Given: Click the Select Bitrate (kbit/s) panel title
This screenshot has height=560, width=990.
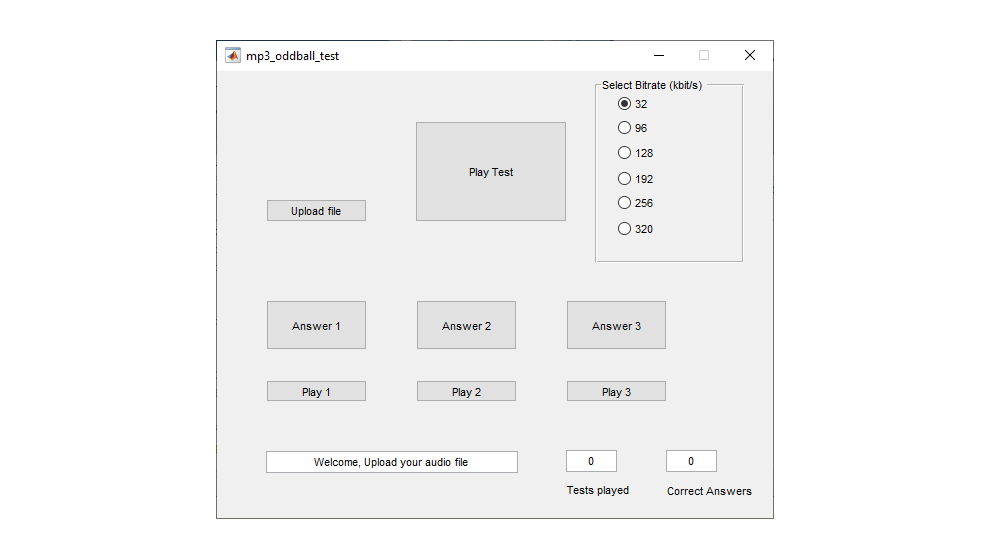Looking at the screenshot, I should [x=652, y=85].
